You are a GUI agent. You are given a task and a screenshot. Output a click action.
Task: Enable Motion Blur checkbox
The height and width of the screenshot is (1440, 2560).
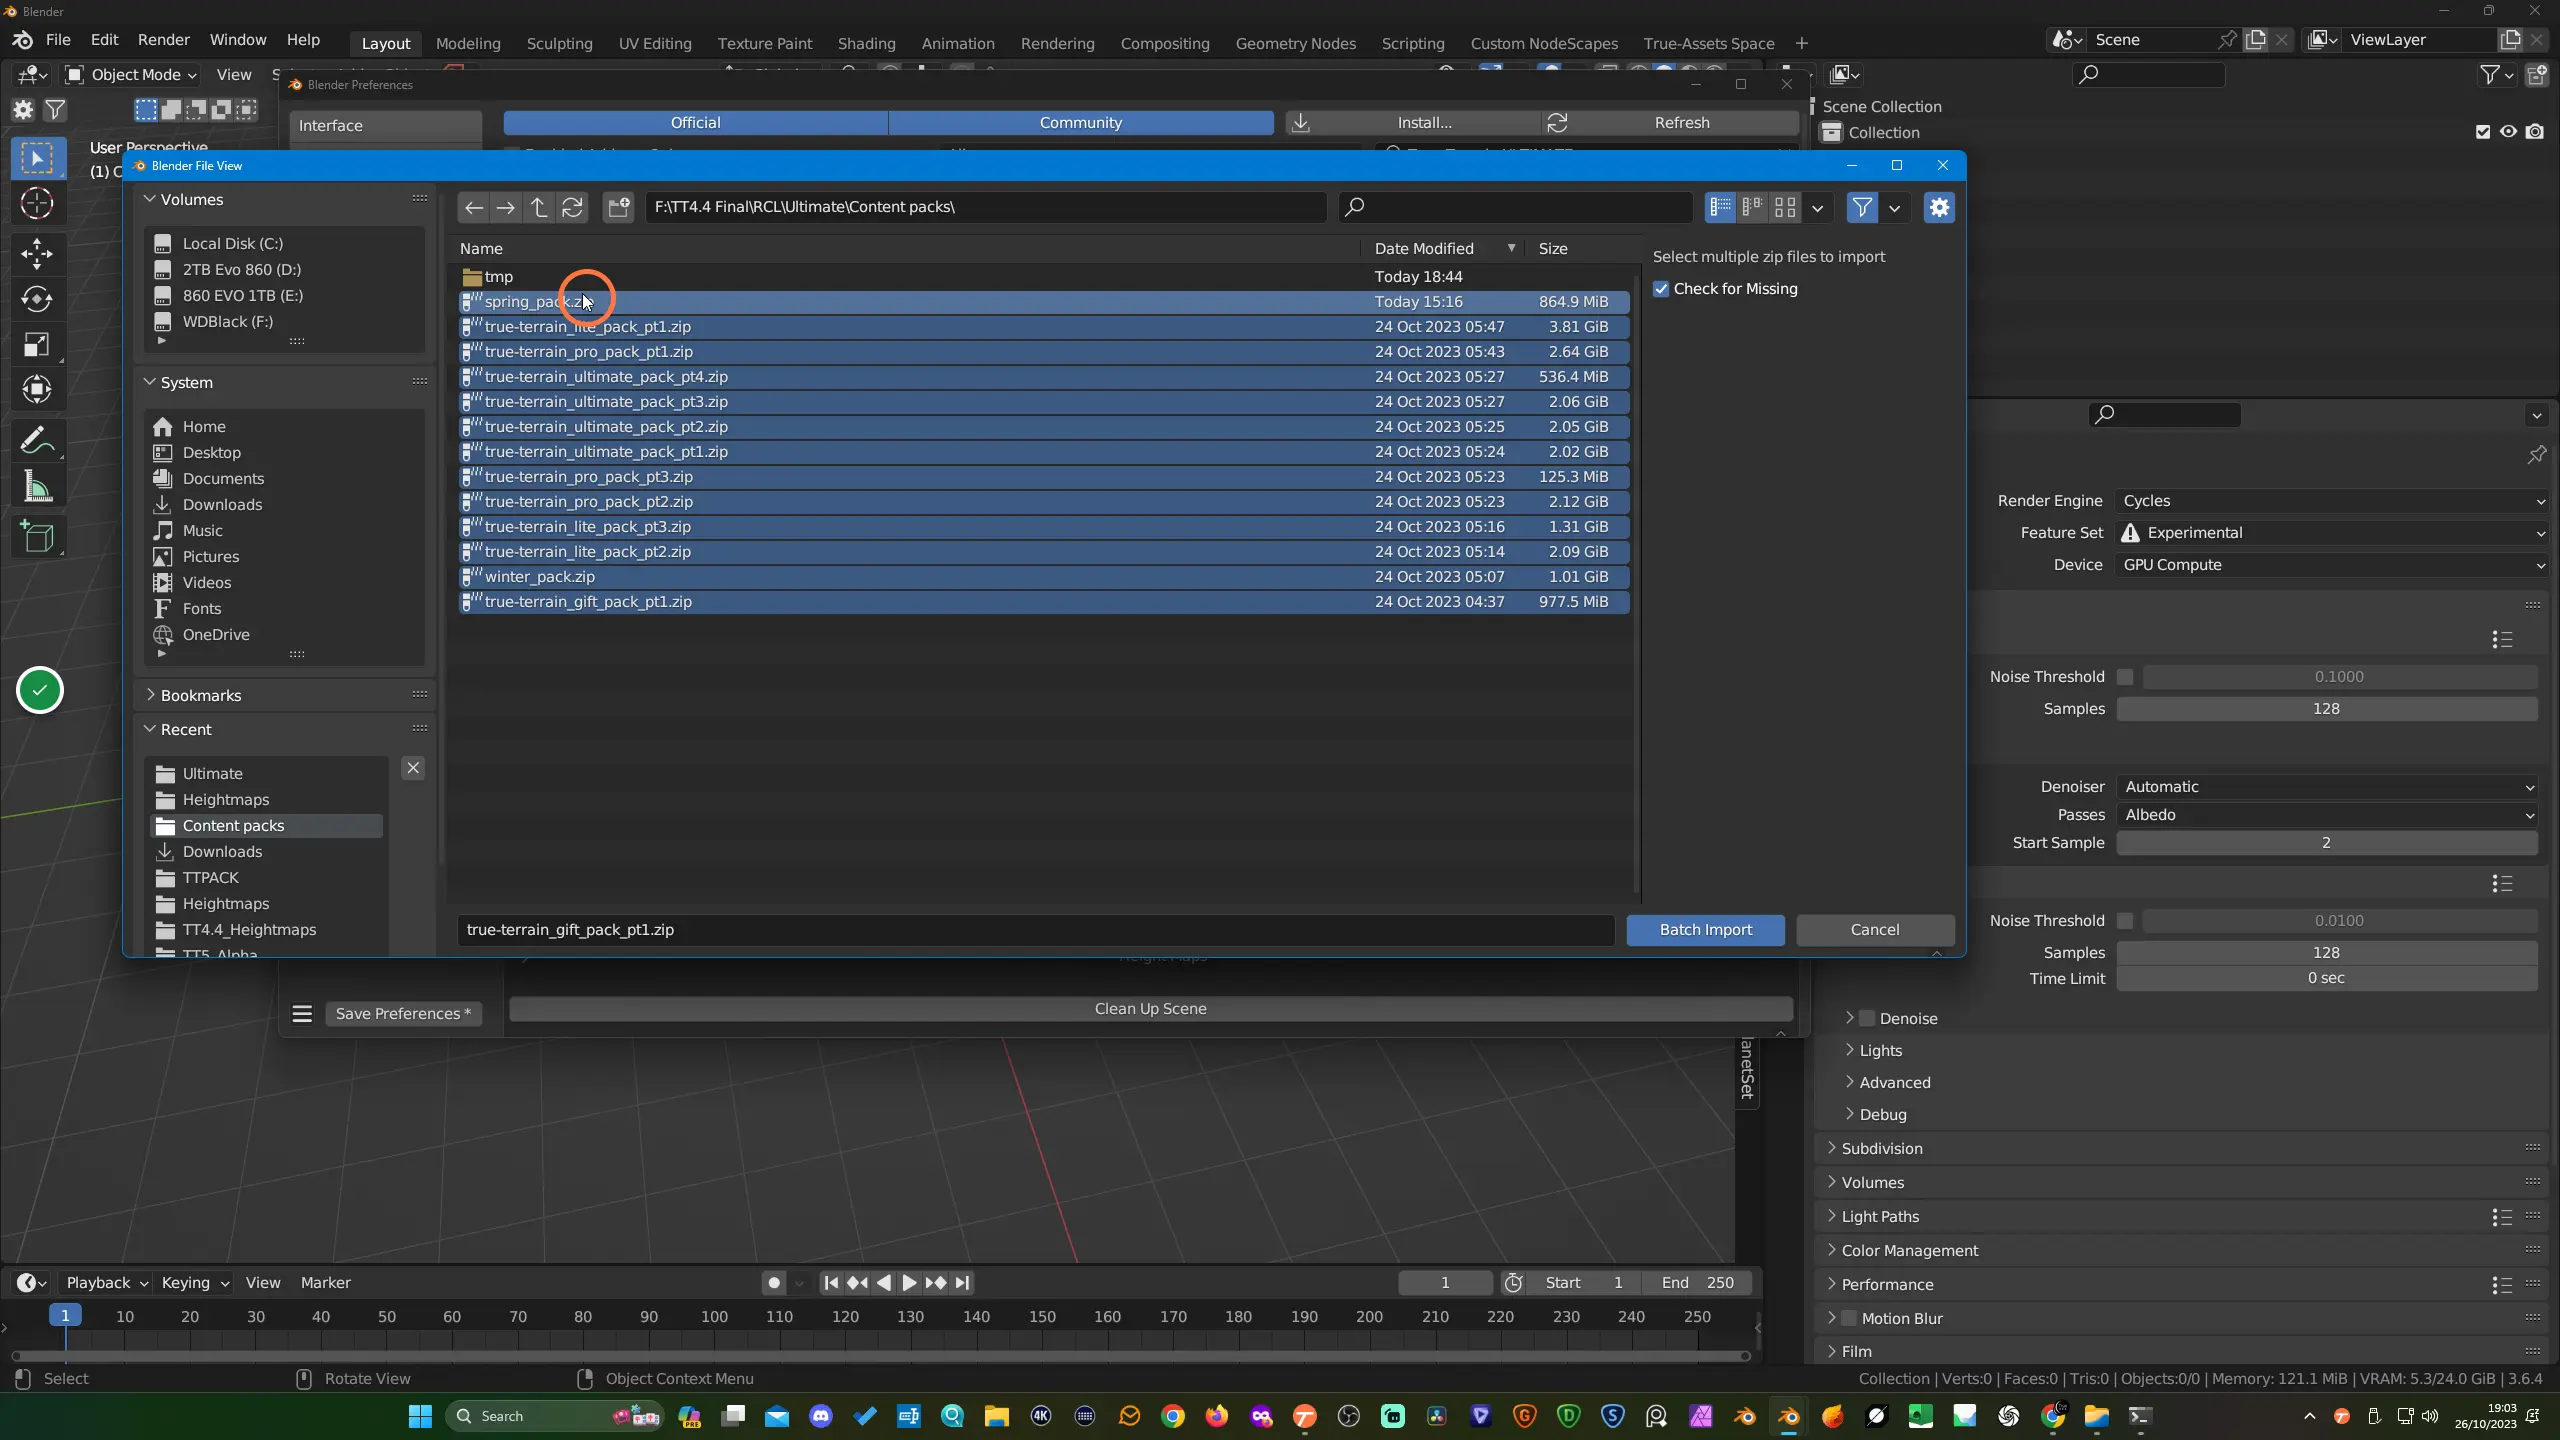click(x=1849, y=1318)
